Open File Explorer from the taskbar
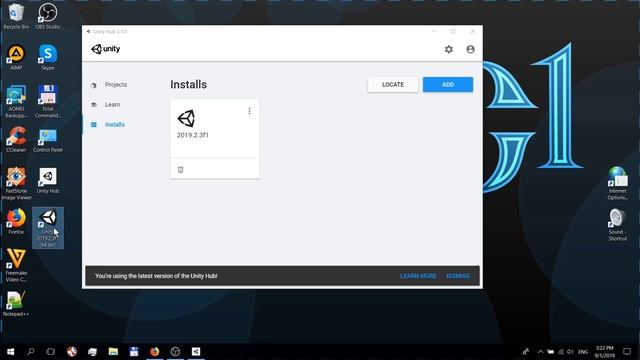This screenshot has width=640, height=360. [113, 351]
